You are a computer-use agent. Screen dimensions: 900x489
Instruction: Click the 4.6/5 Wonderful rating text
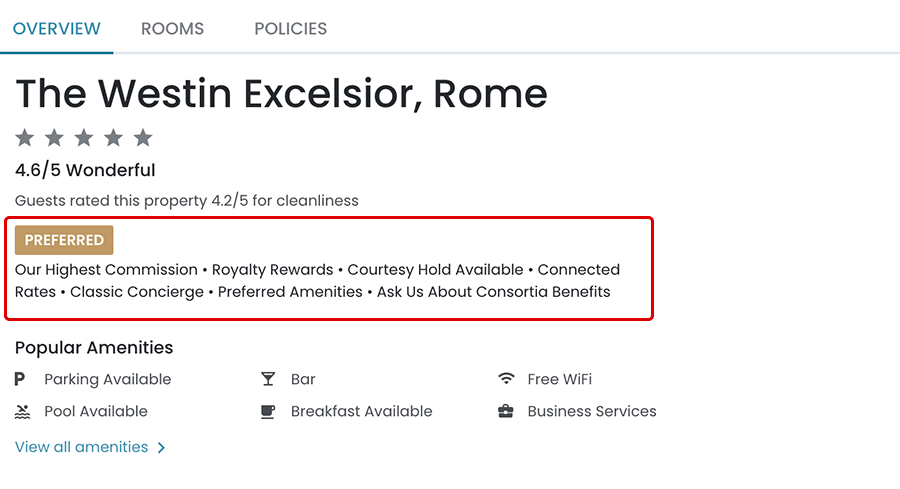(x=85, y=170)
